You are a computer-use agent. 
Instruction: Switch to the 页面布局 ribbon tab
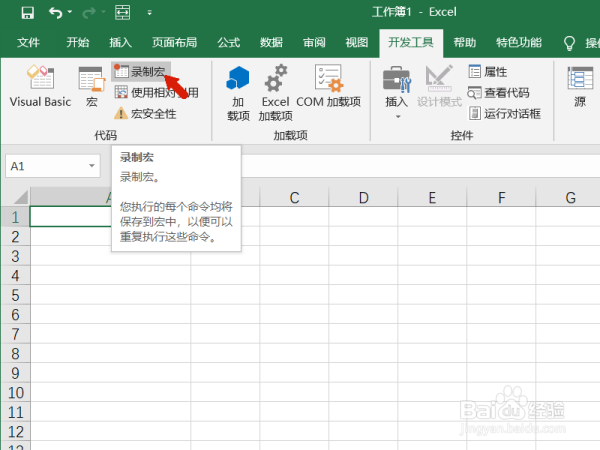(x=174, y=42)
